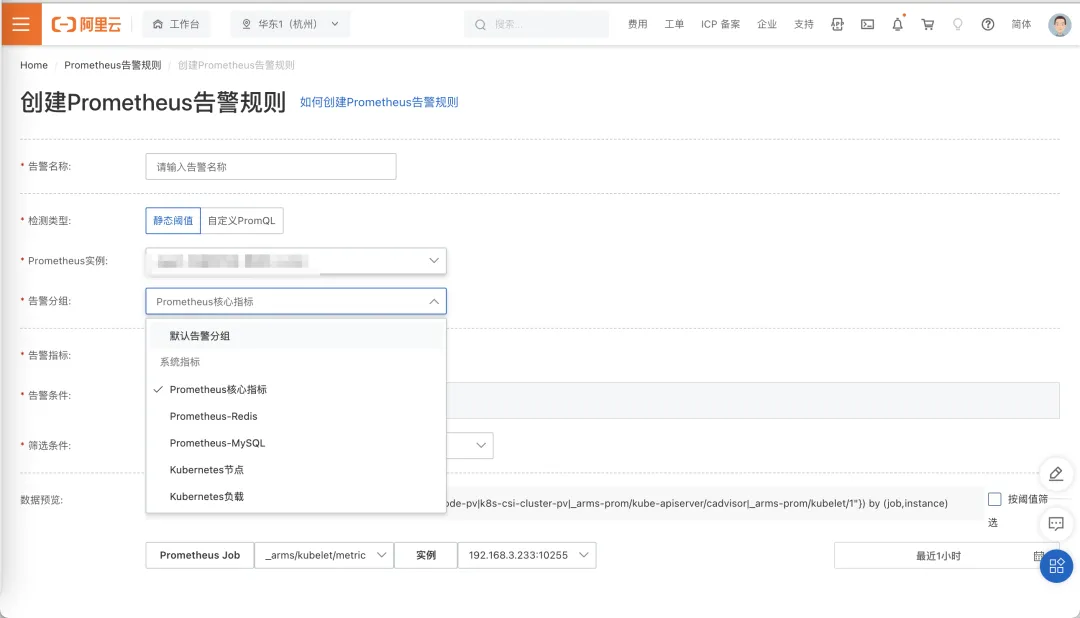Expand the Prometheus实例 dropdown

(296, 260)
